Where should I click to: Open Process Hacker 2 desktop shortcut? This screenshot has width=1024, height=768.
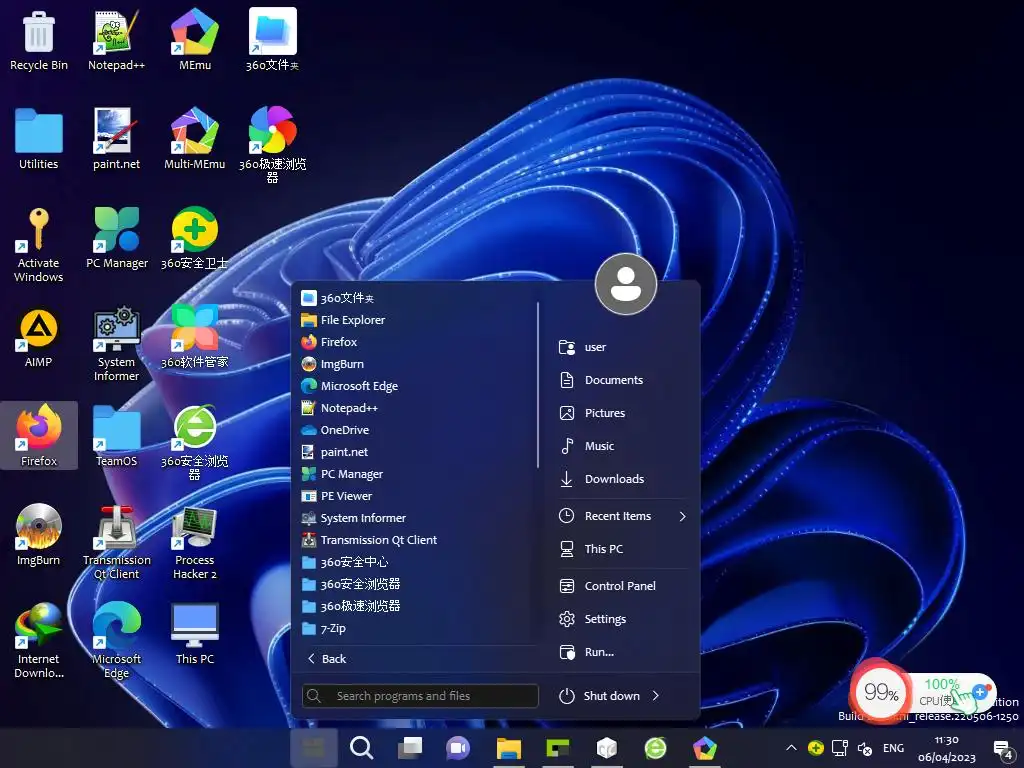195,542
